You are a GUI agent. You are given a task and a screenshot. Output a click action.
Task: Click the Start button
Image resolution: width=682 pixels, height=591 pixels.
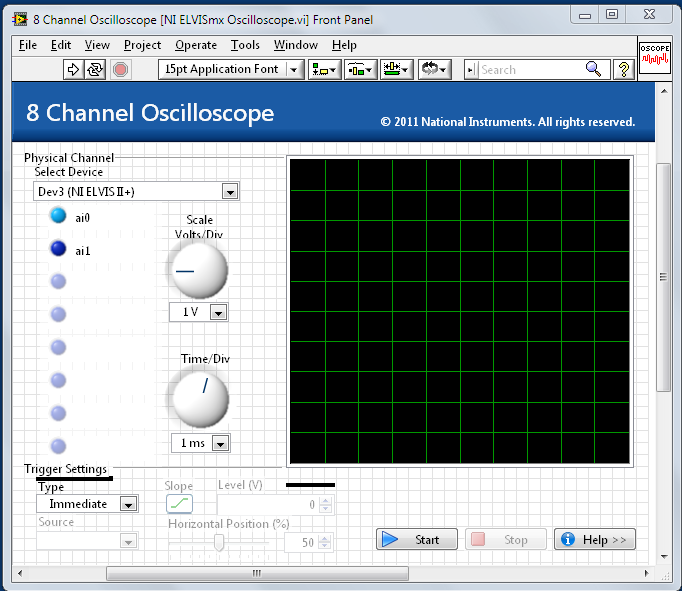point(417,539)
